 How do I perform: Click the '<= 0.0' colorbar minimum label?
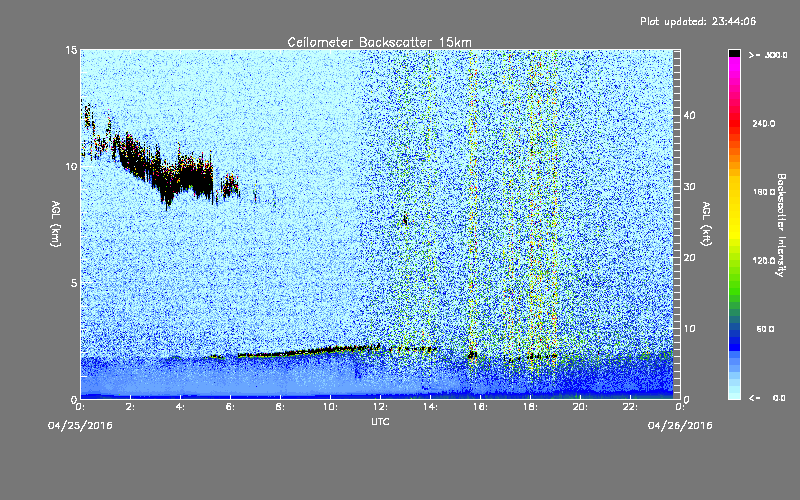pos(768,397)
